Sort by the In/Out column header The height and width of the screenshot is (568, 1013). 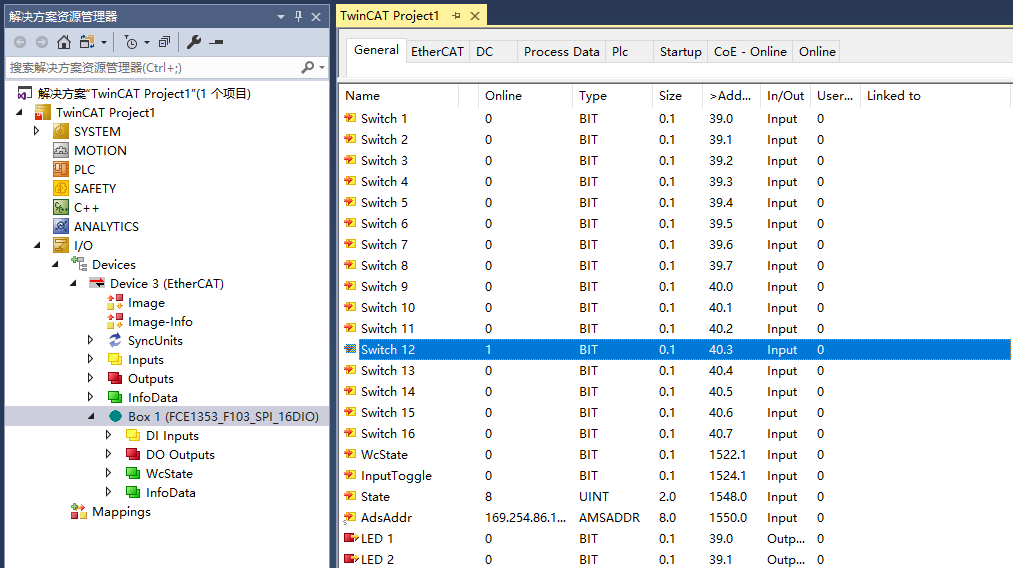786,96
